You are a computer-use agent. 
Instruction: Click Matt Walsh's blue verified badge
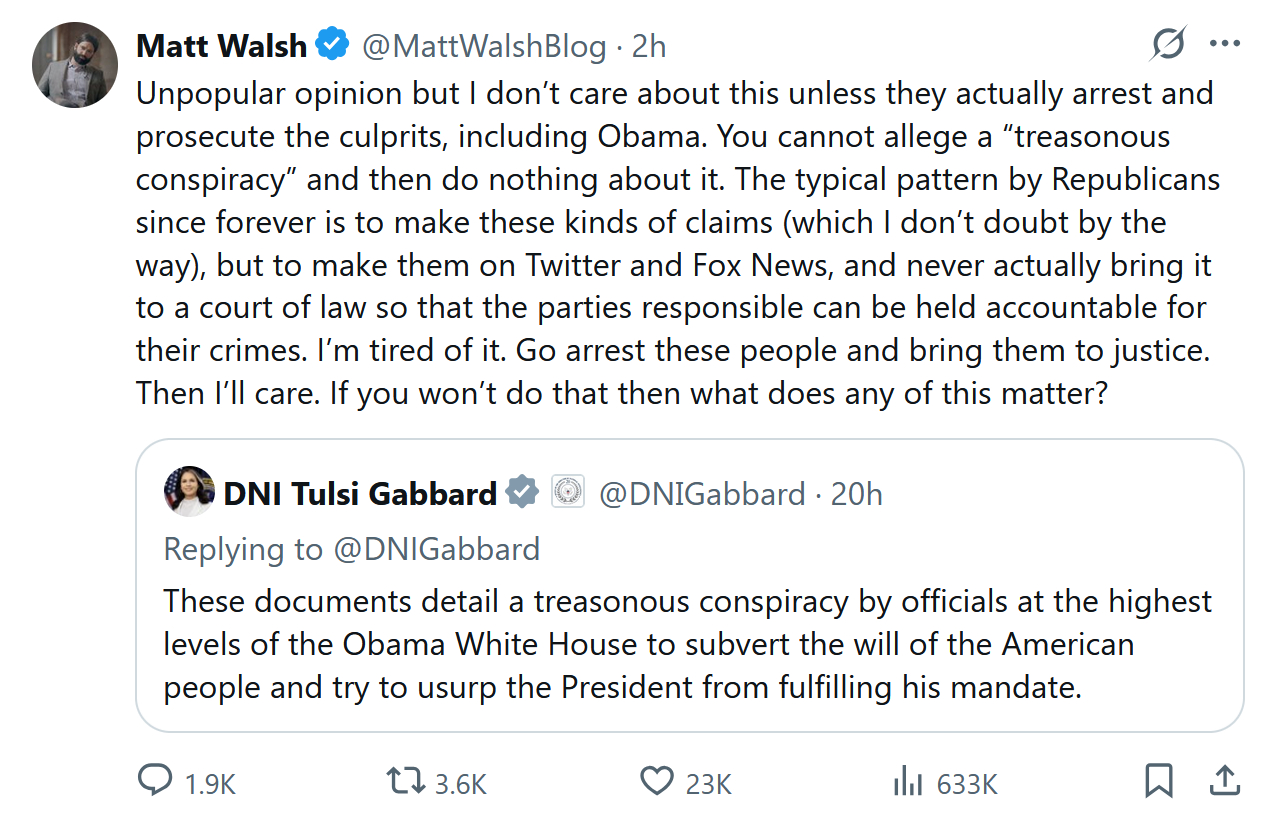[333, 45]
